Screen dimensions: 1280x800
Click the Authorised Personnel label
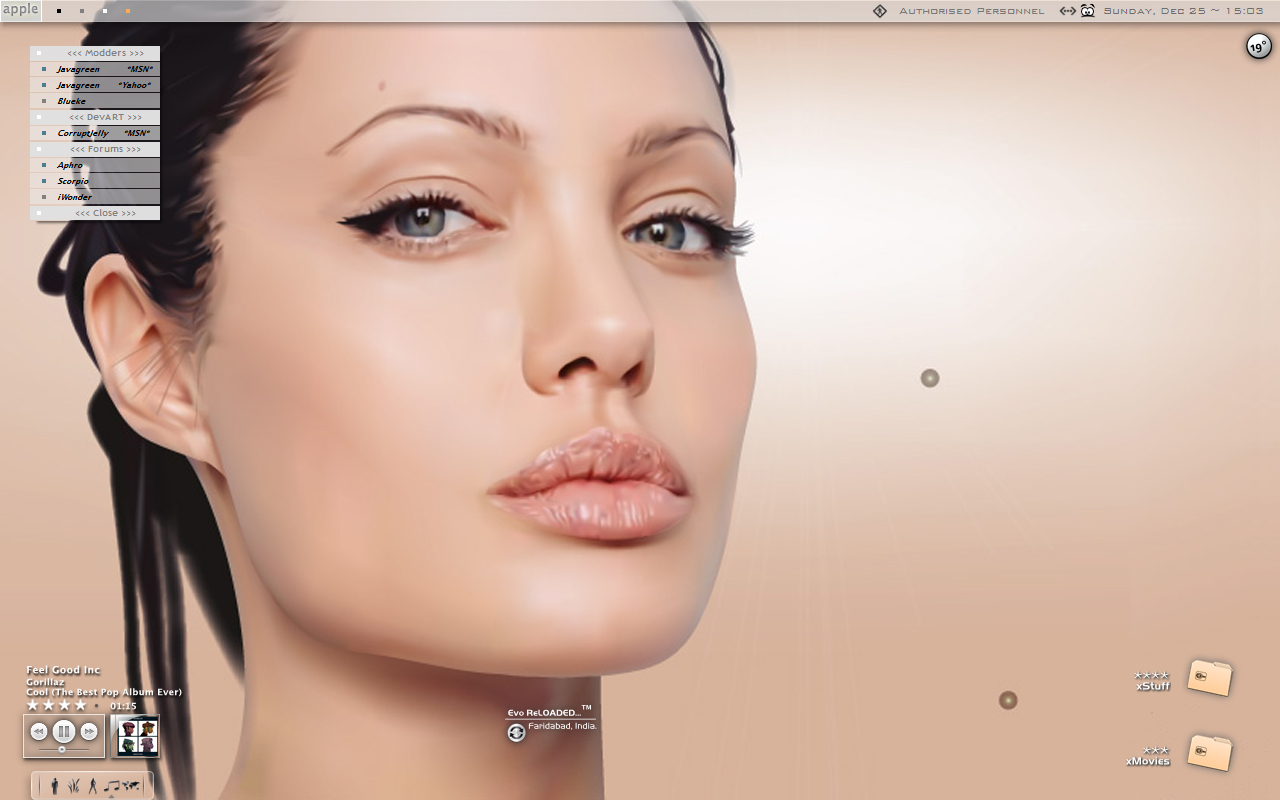click(971, 11)
